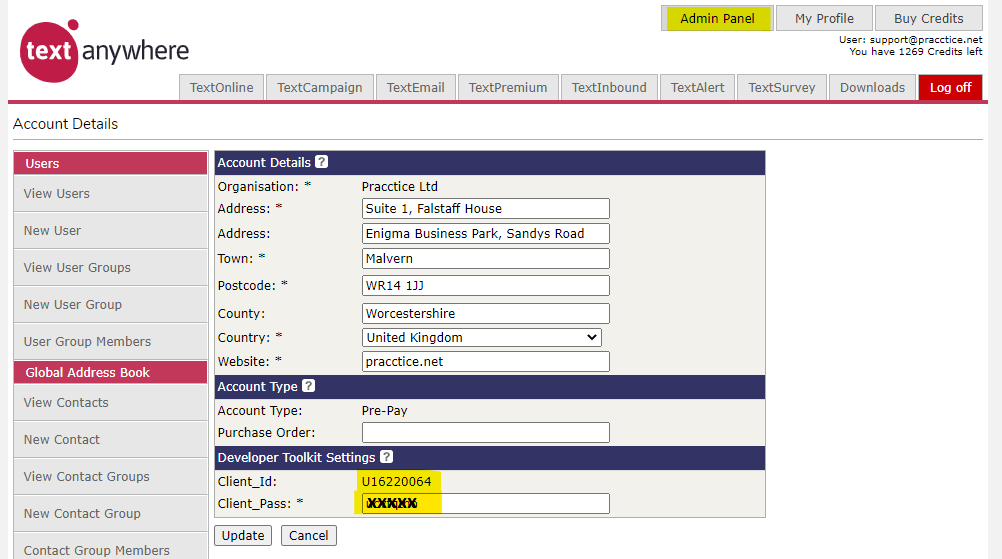
Task: Select New Contact in sidebar
Action: click(111, 440)
